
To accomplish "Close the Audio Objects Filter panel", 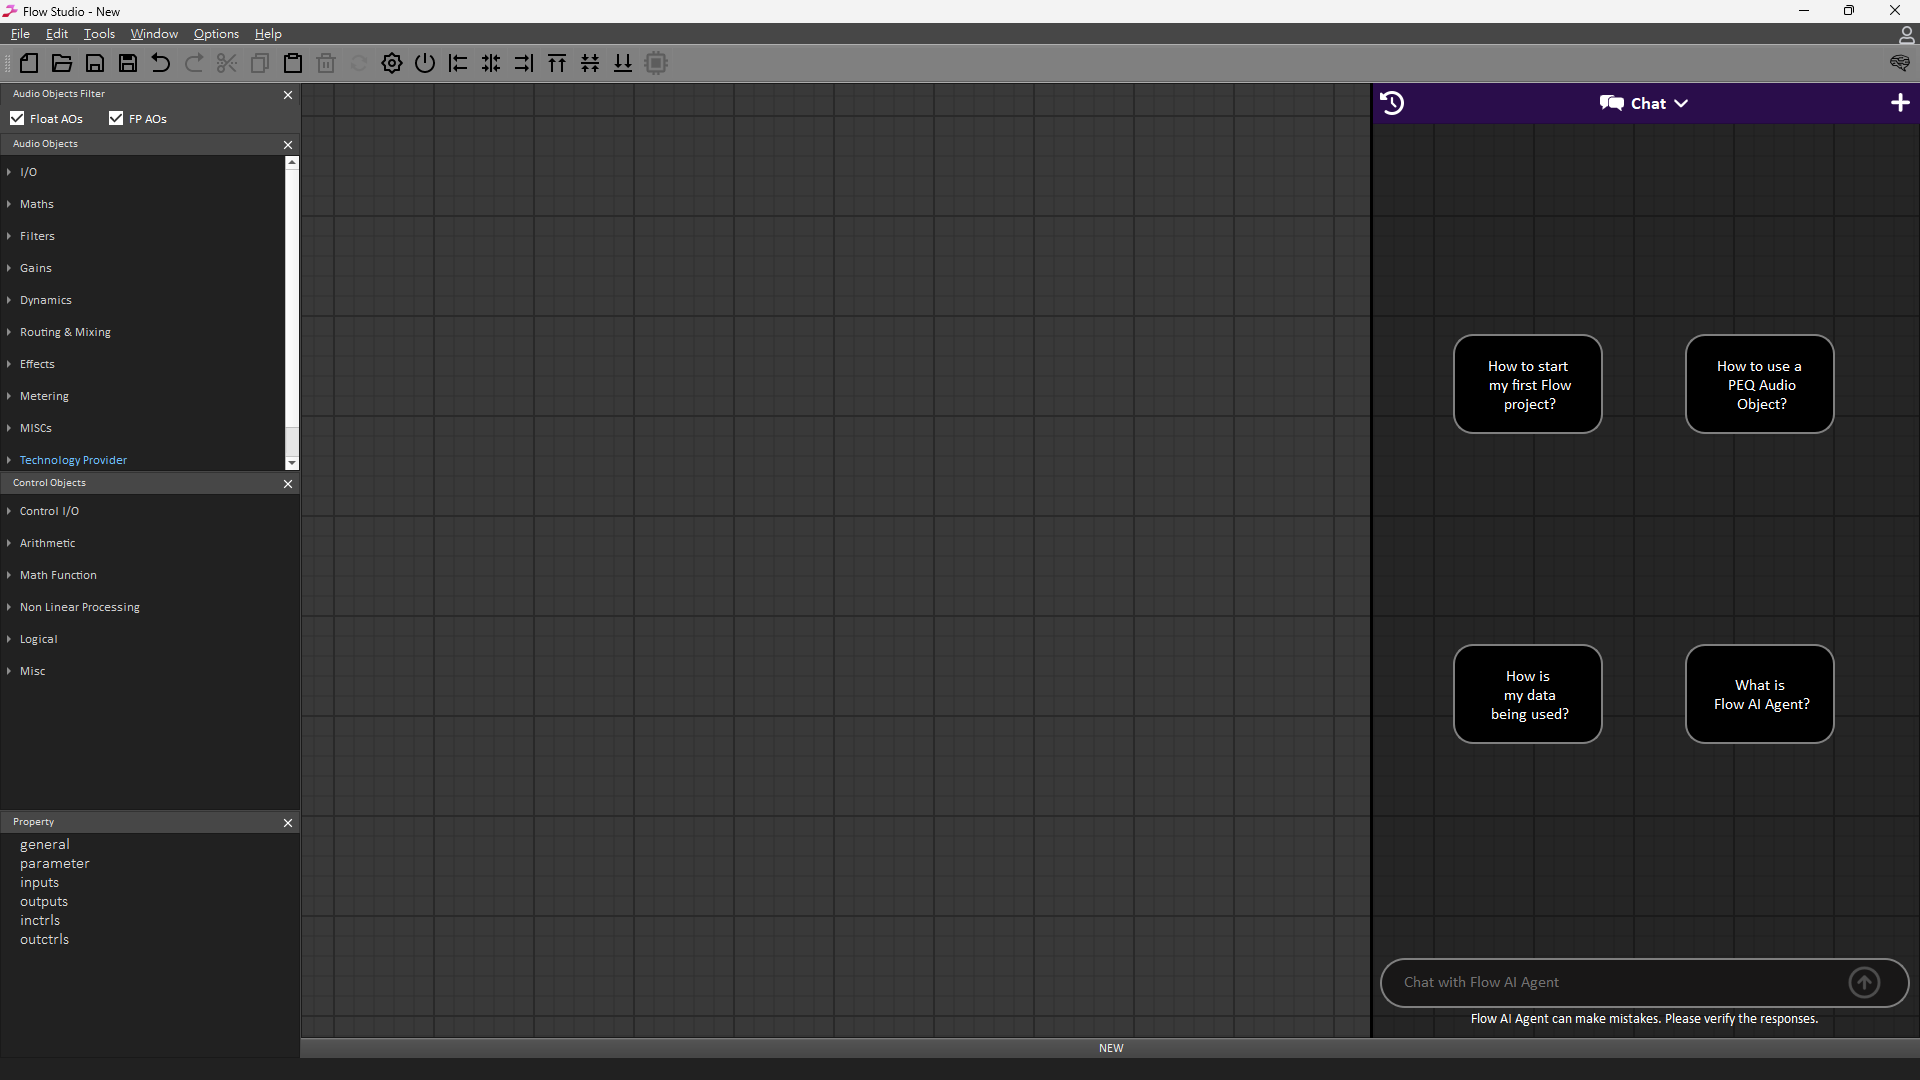I will pos(288,95).
